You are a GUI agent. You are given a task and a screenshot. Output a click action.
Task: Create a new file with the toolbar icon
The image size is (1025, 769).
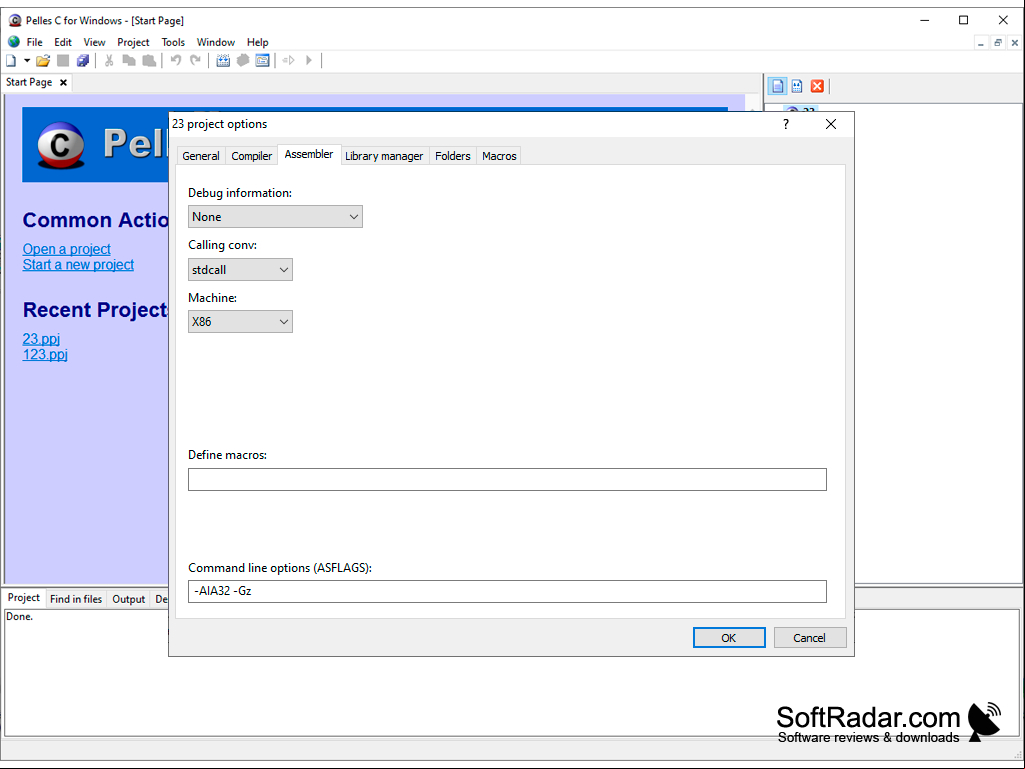pos(11,61)
